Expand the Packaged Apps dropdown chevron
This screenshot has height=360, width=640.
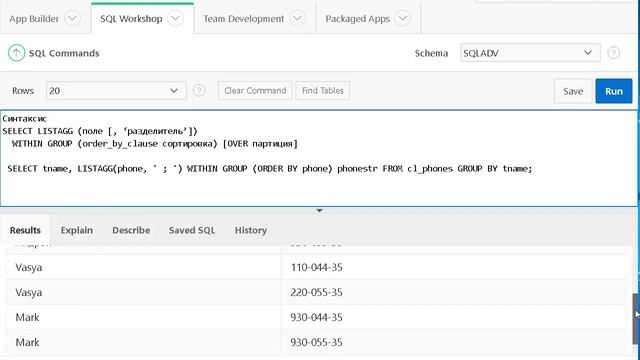point(402,18)
